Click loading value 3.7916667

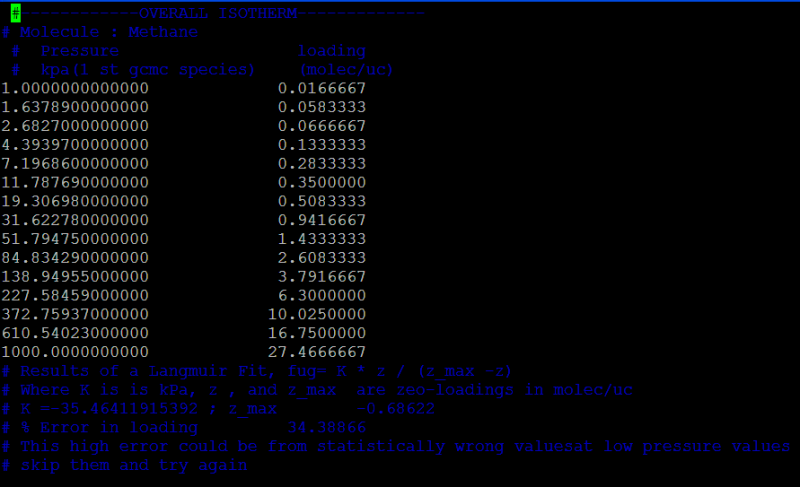click(322, 277)
